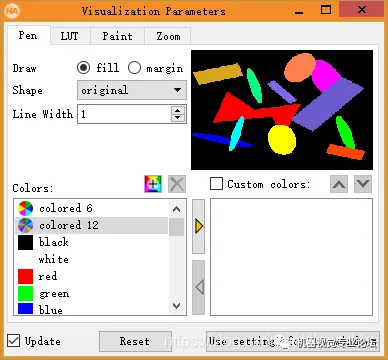This screenshot has width=388, height=360.
Task: Click the yellow right arrow to add color
Action: (199, 227)
